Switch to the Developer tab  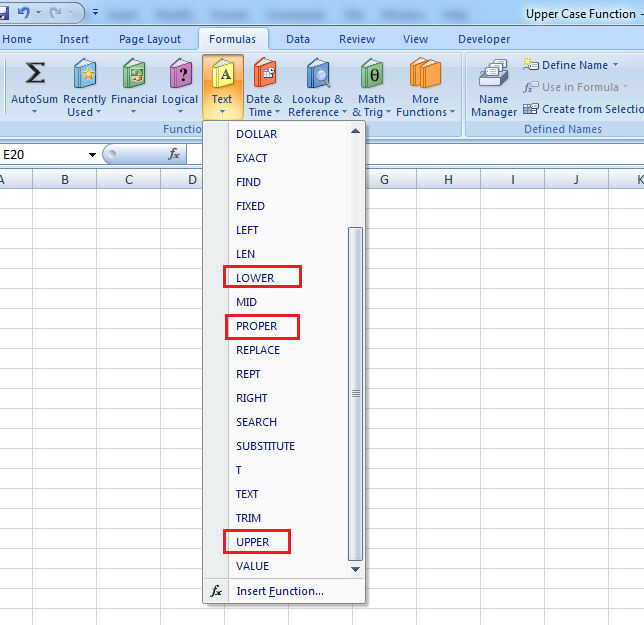point(484,39)
